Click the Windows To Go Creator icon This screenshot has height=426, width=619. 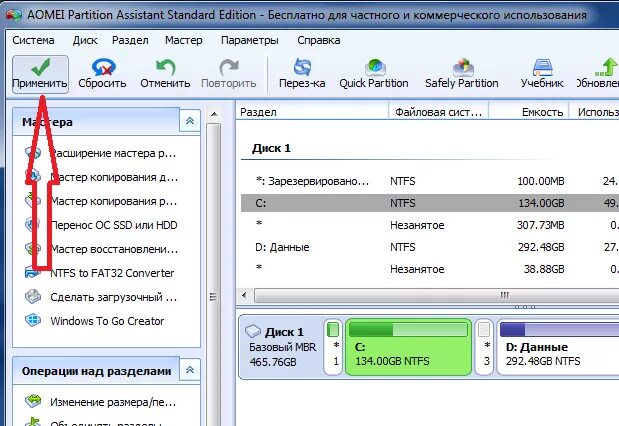tap(33, 320)
